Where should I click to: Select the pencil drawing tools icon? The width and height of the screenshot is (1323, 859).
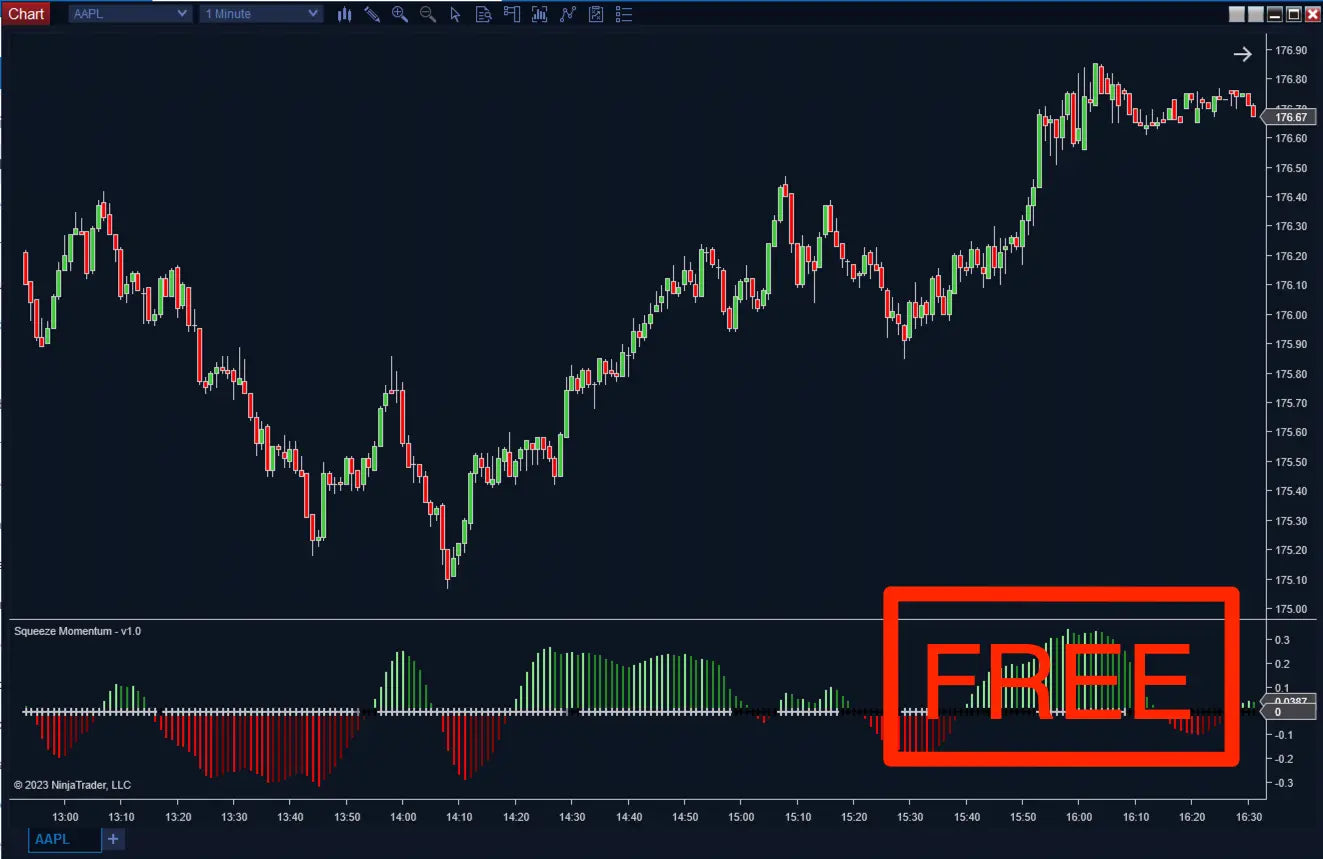pos(372,14)
